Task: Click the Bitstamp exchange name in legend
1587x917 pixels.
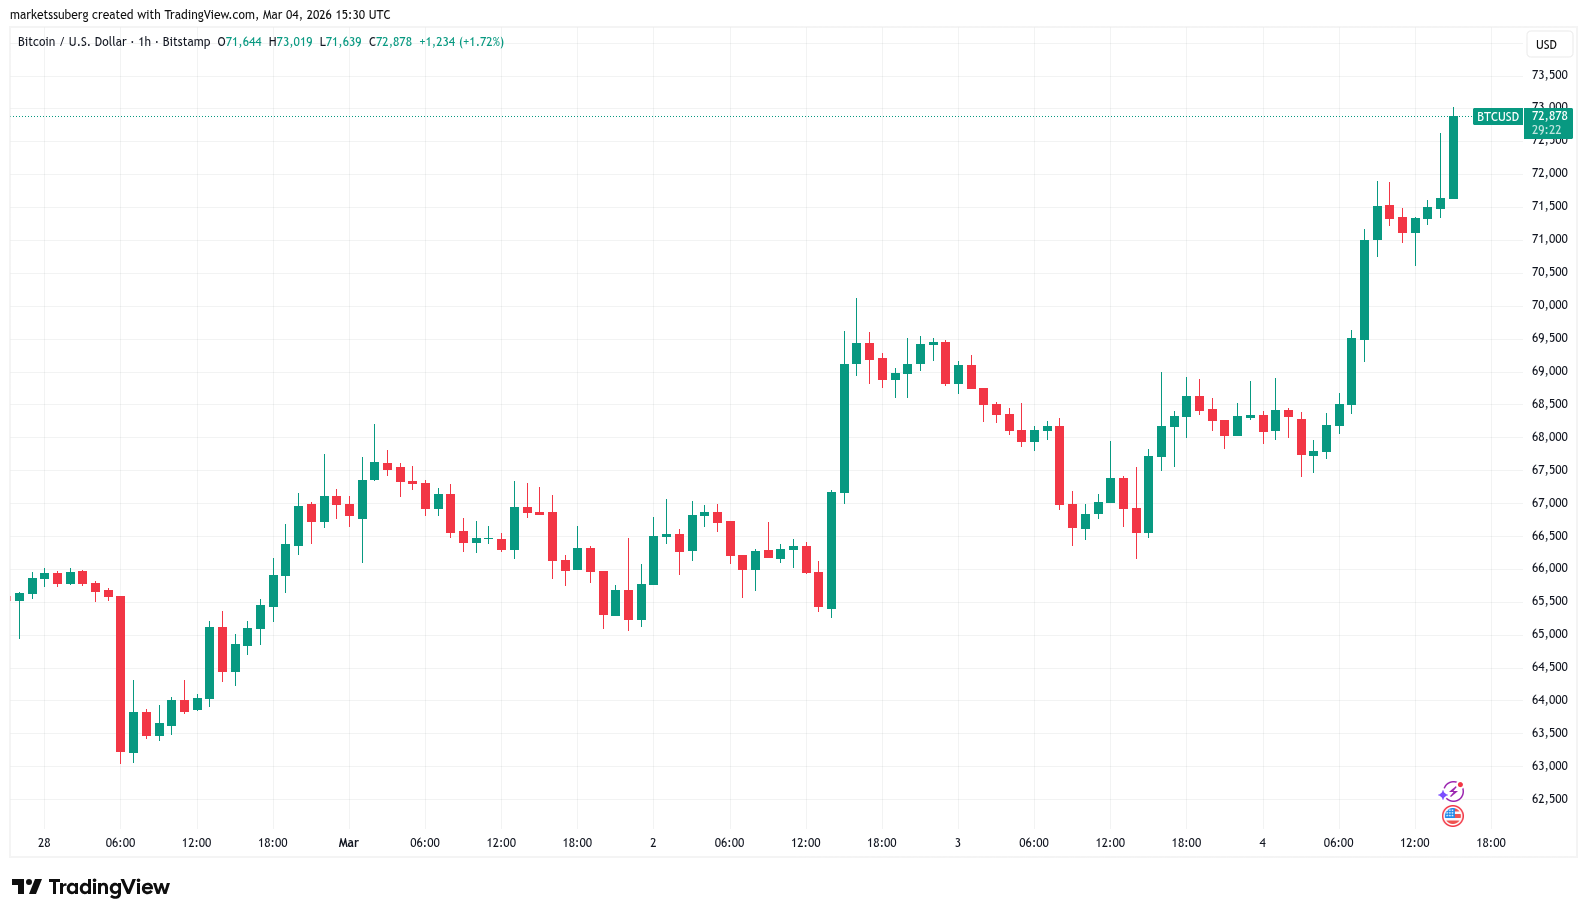Action: 187,42
